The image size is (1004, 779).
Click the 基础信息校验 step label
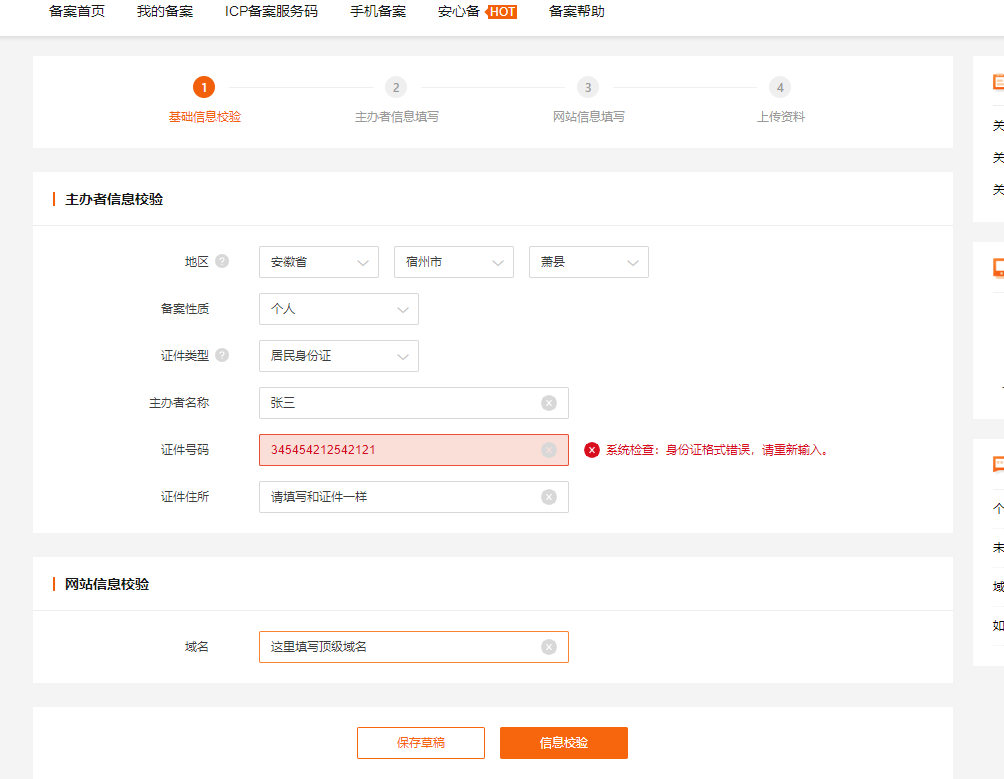tap(204, 116)
